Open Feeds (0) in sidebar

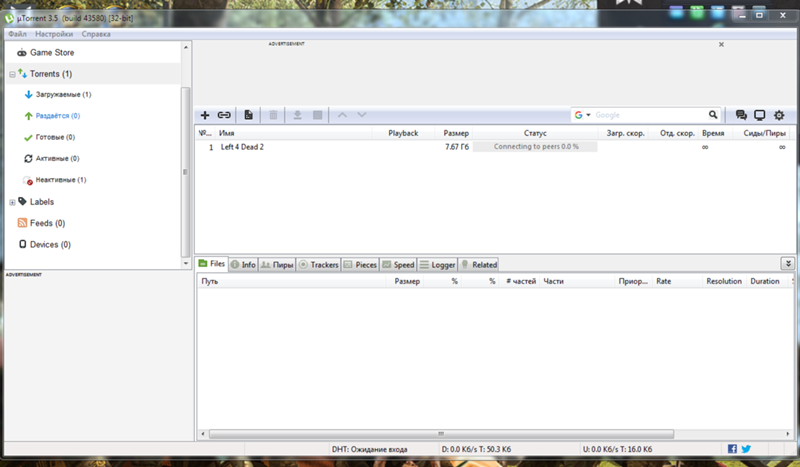(x=47, y=223)
